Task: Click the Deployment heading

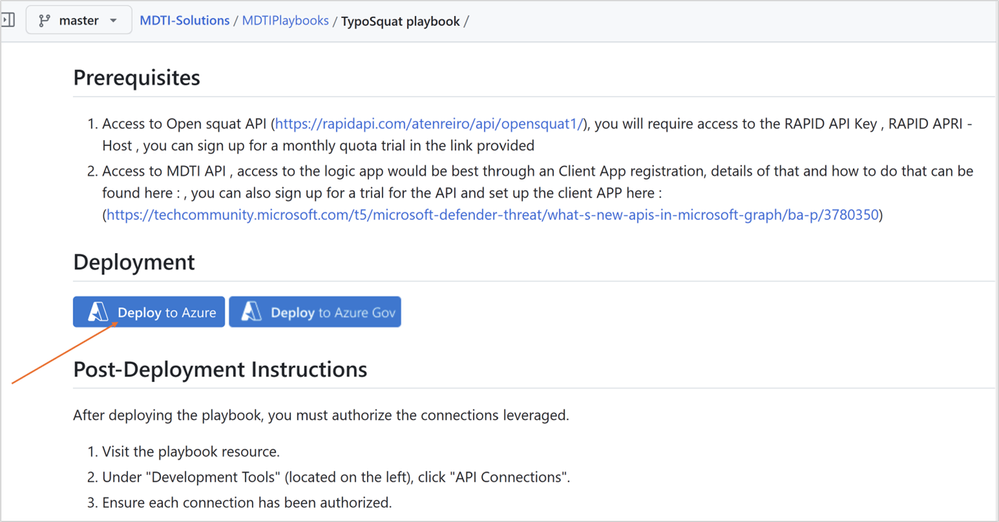Action: coord(134,262)
